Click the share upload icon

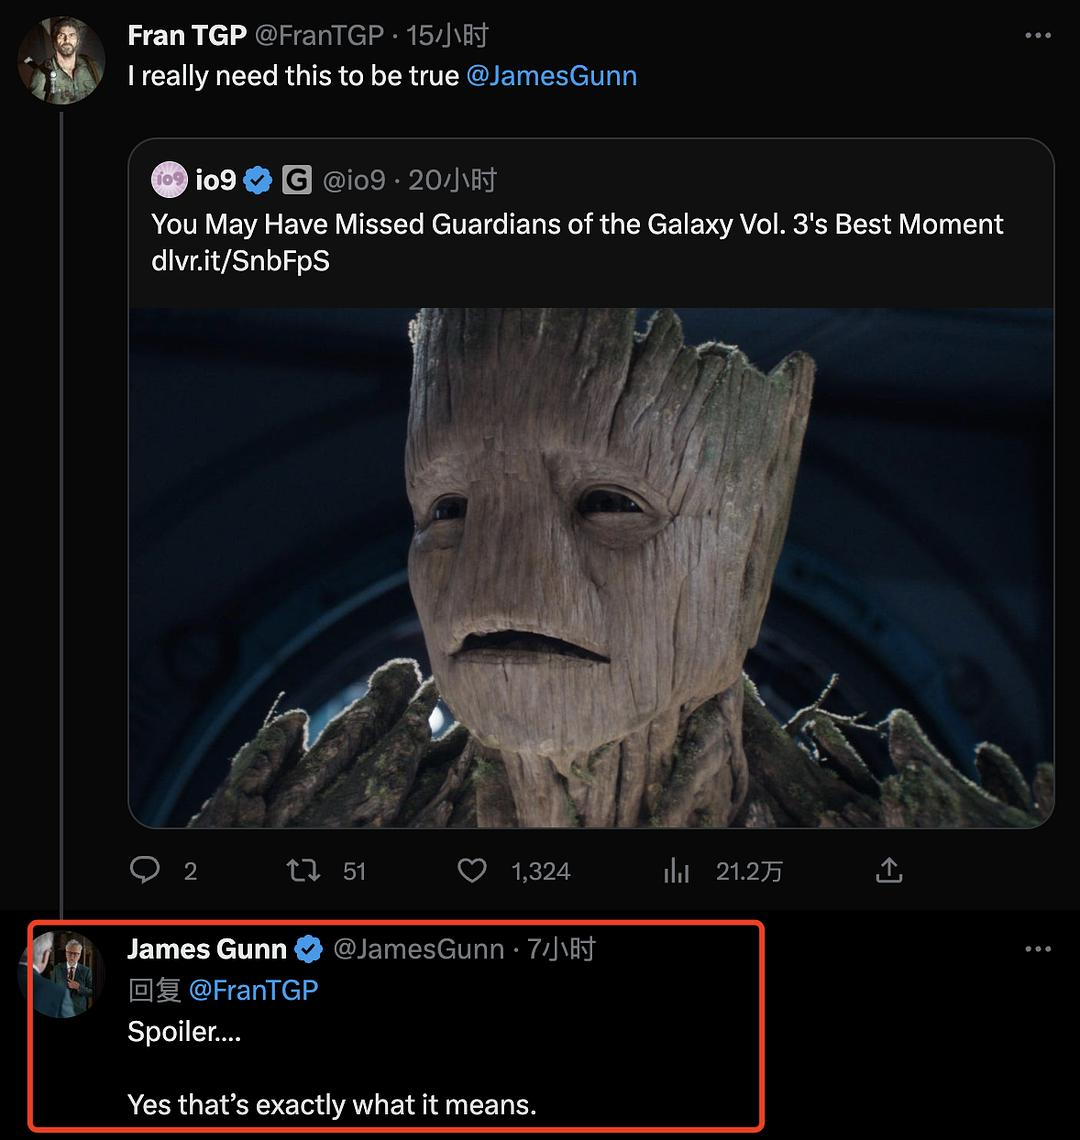click(889, 870)
